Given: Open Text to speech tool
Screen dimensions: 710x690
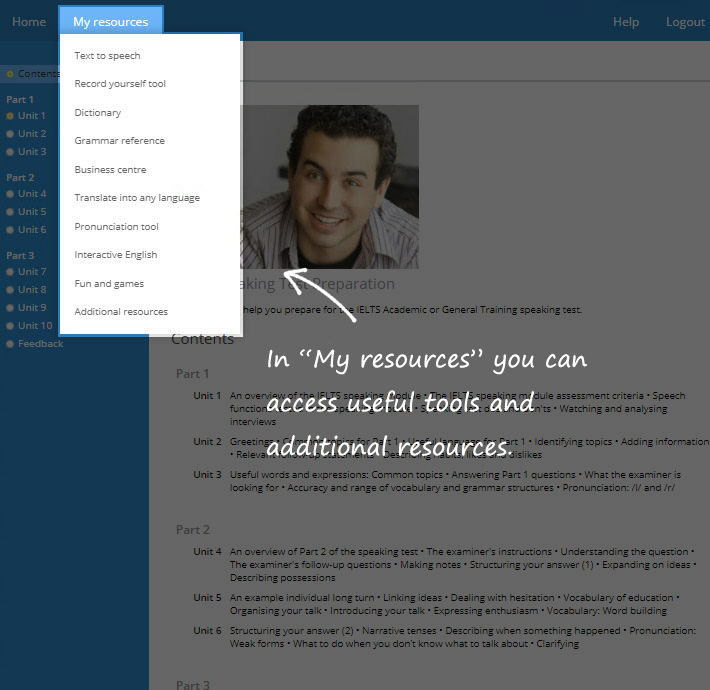Looking at the screenshot, I should [107, 56].
